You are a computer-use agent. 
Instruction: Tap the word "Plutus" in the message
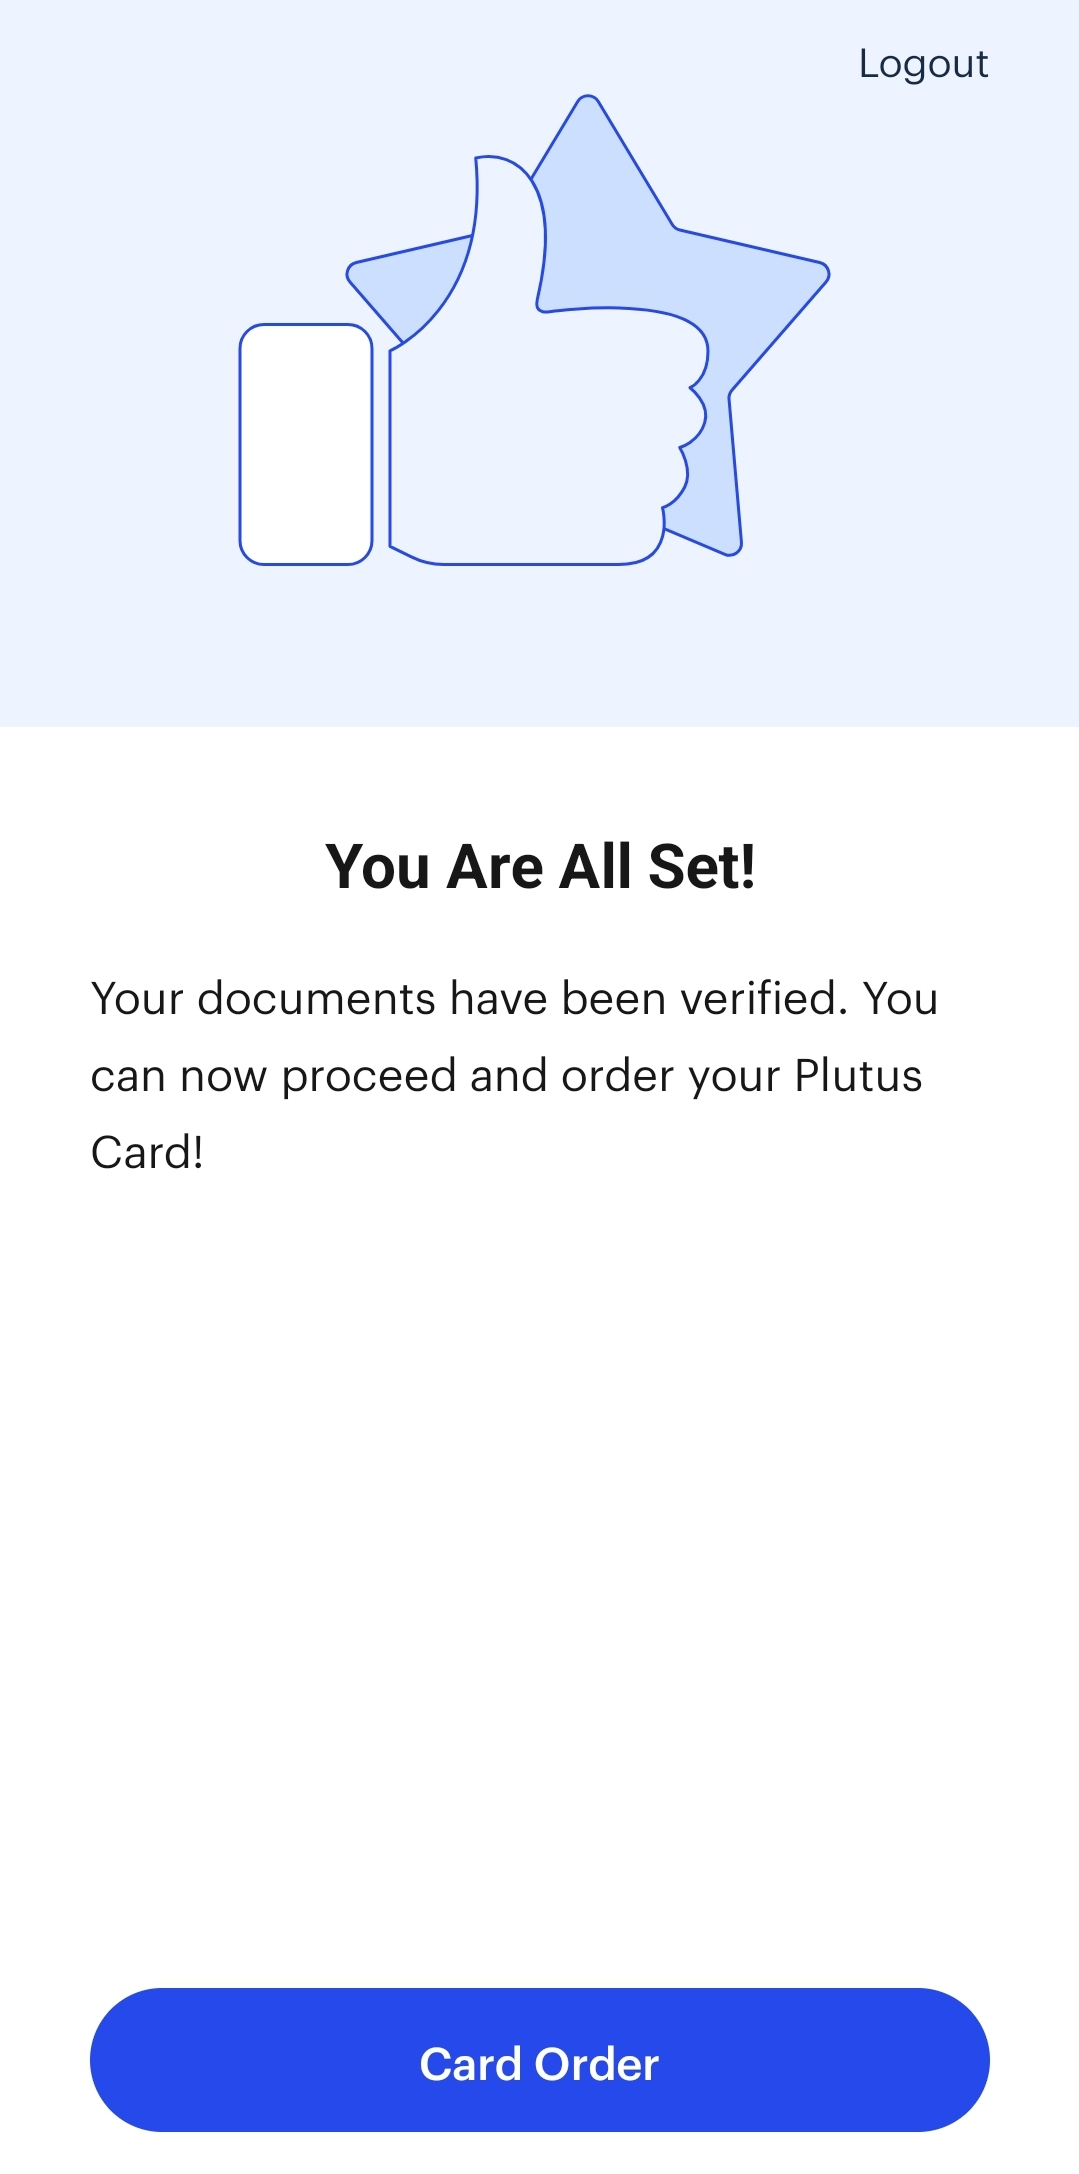pyautogui.click(x=858, y=1076)
